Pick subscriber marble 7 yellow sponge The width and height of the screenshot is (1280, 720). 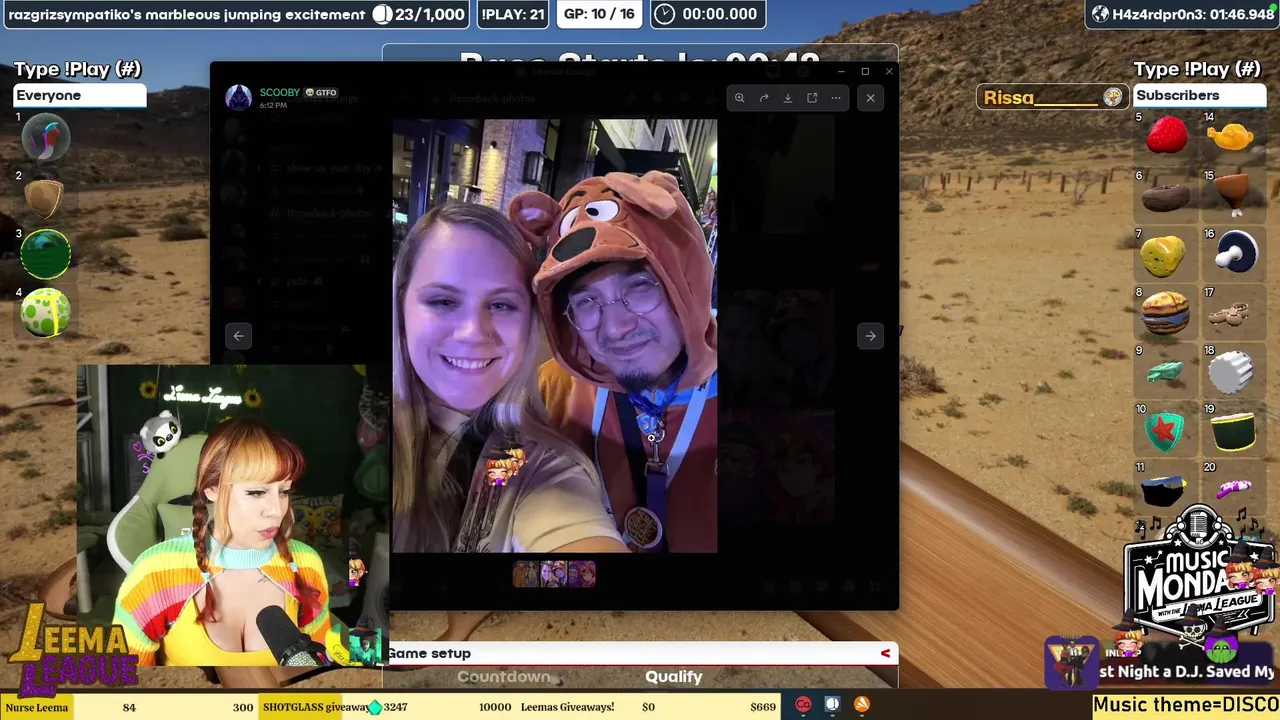tap(1164, 255)
